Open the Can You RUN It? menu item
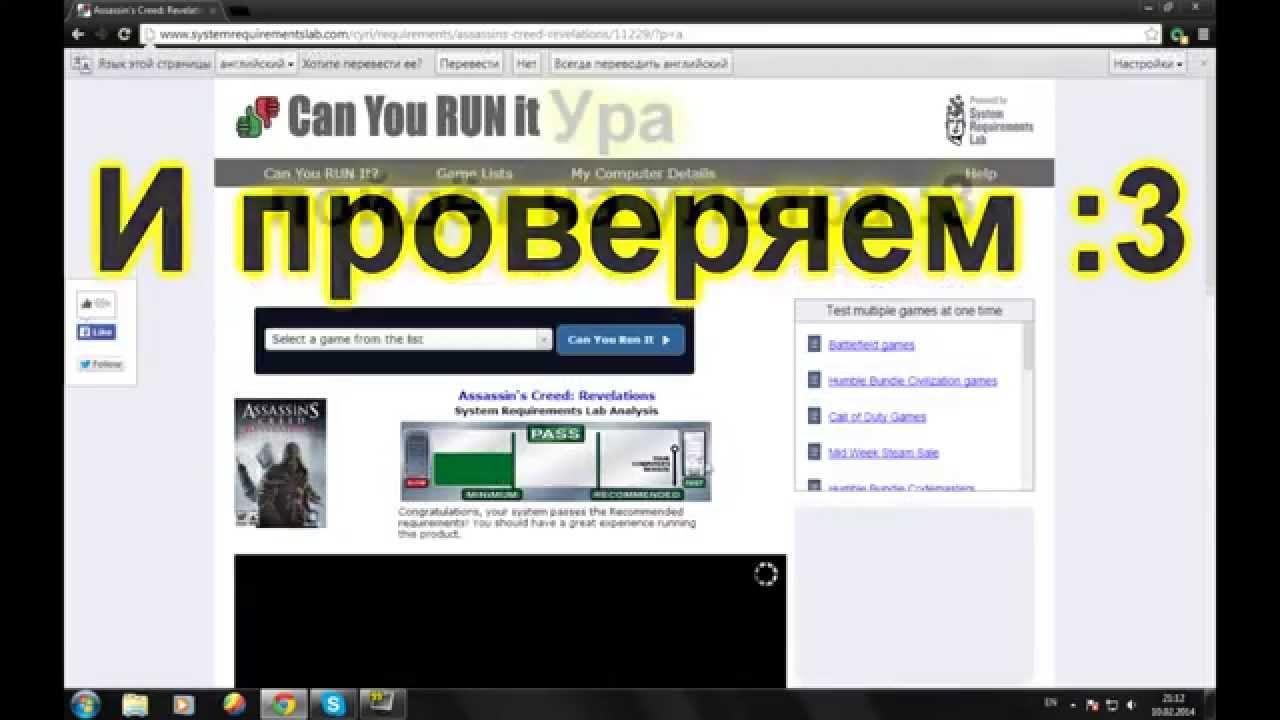This screenshot has width=1280, height=720. (321, 173)
